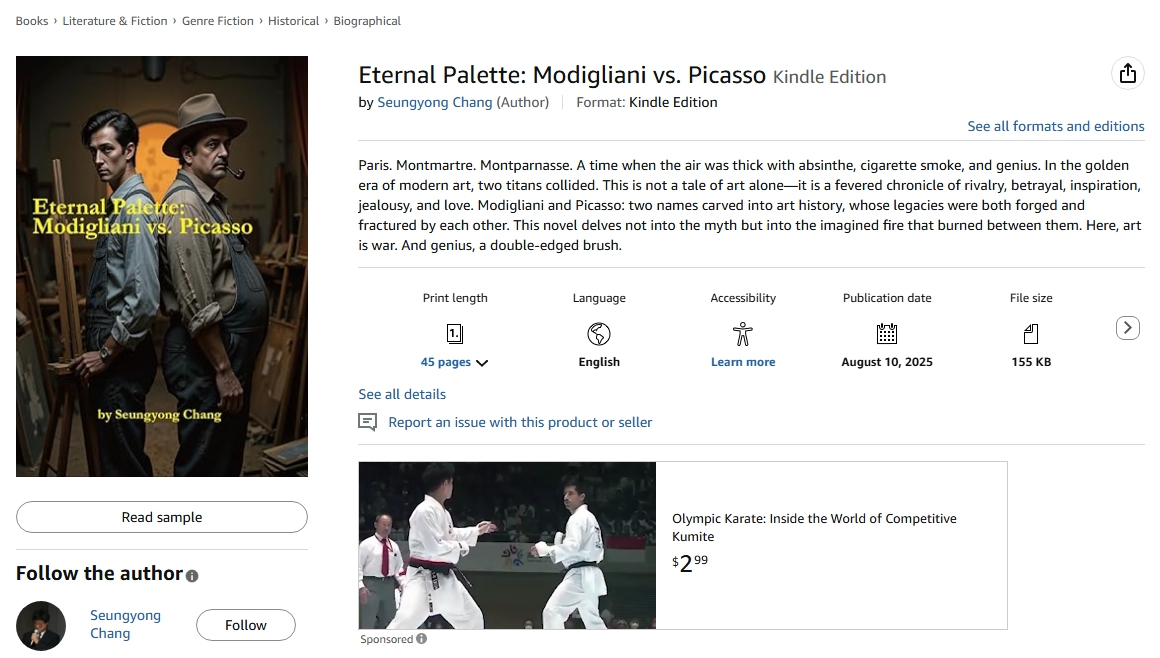The height and width of the screenshot is (658, 1160).
Task: Follow author Seungyong Chang
Action: (x=246, y=625)
